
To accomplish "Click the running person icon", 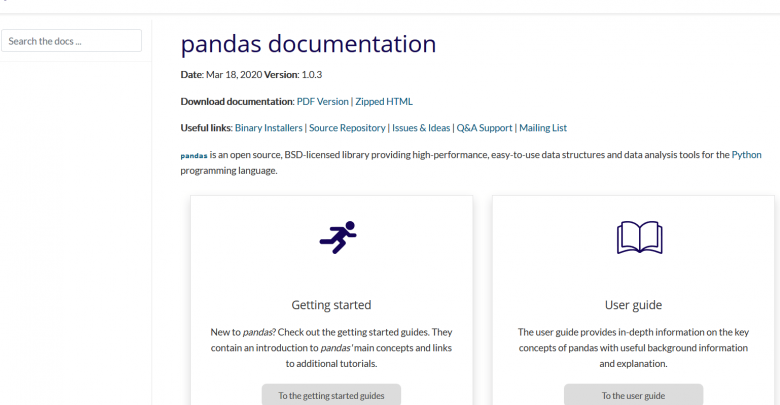I will tap(338, 237).
